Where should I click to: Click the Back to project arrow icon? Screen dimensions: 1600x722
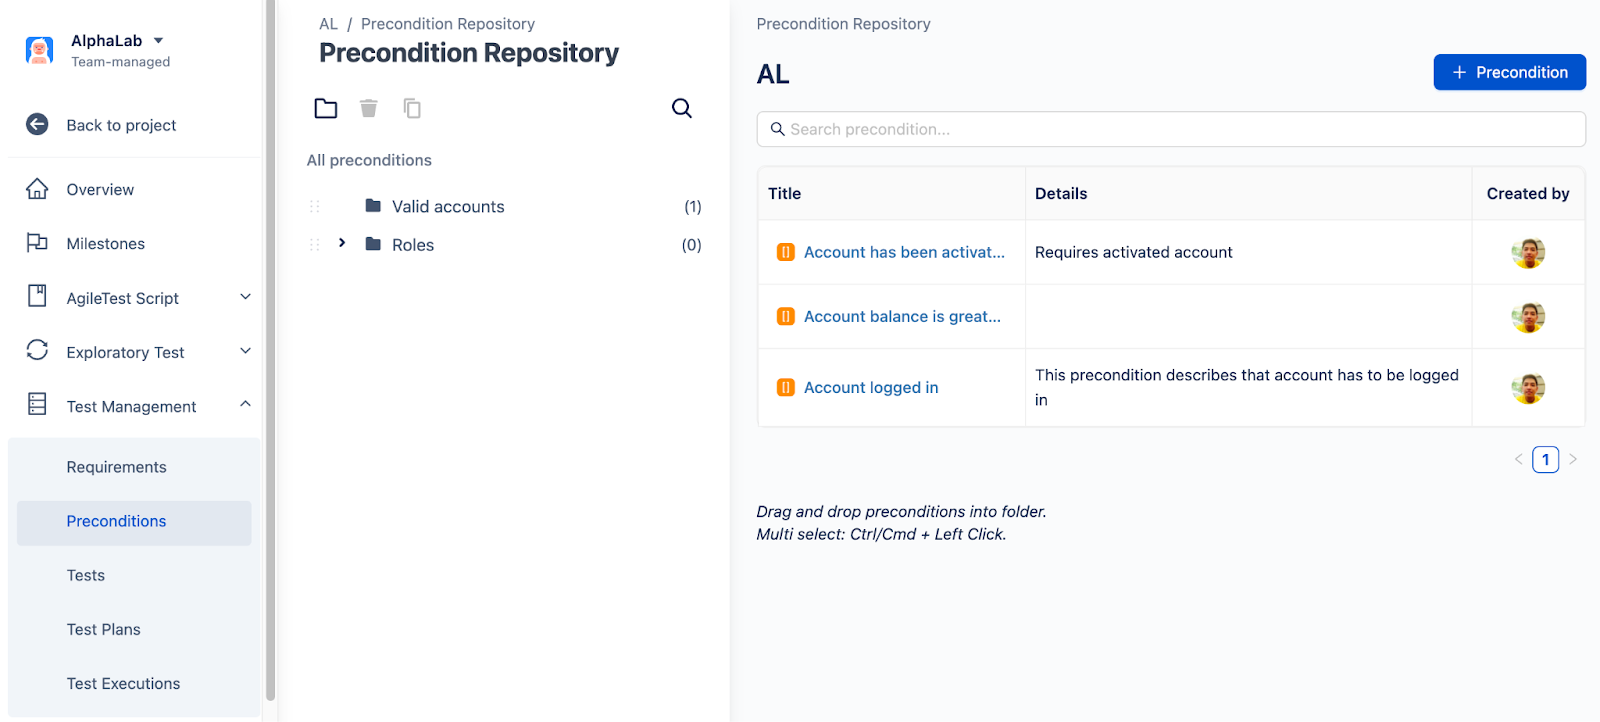tap(37, 124)
